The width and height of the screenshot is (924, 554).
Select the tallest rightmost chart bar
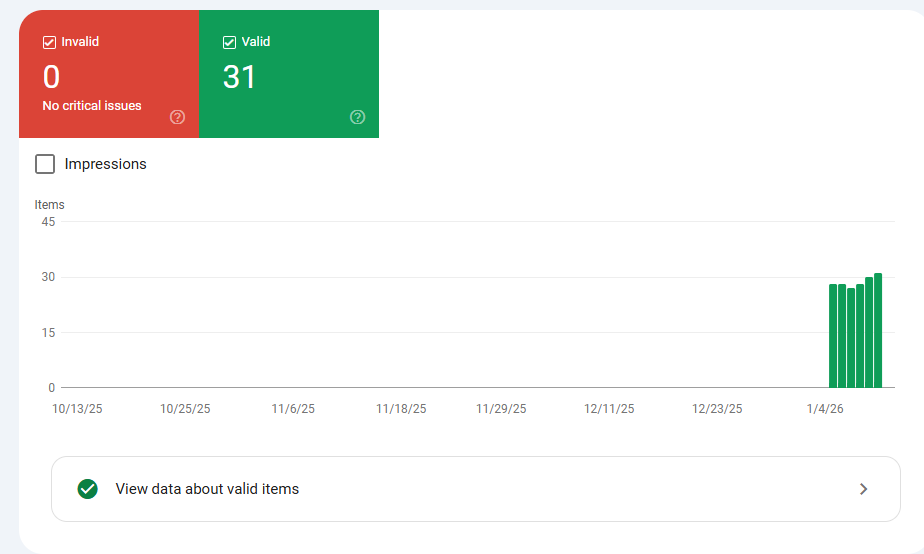point(878,330)
